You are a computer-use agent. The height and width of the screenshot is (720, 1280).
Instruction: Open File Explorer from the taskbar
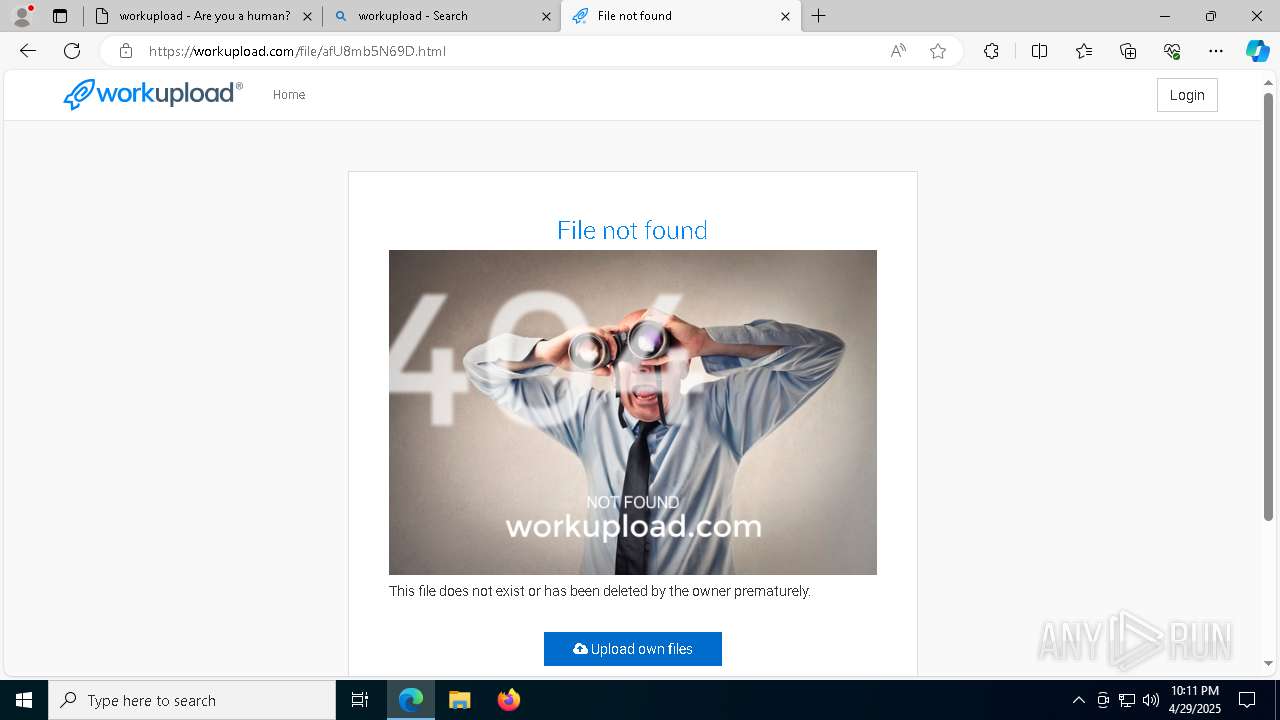click(460, 700)
